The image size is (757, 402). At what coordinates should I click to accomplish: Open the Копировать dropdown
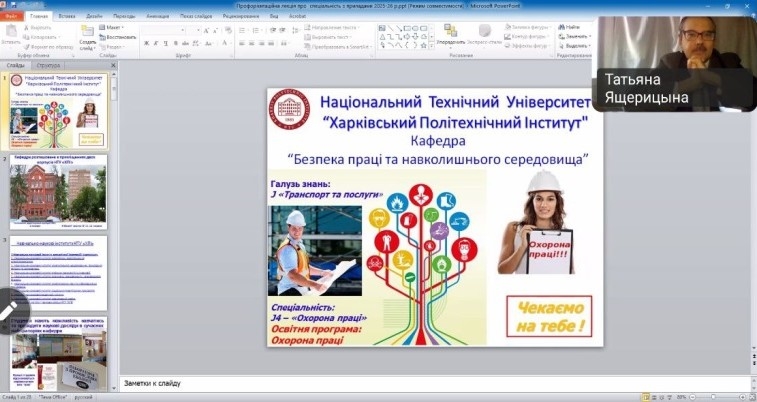pos(42,37)
